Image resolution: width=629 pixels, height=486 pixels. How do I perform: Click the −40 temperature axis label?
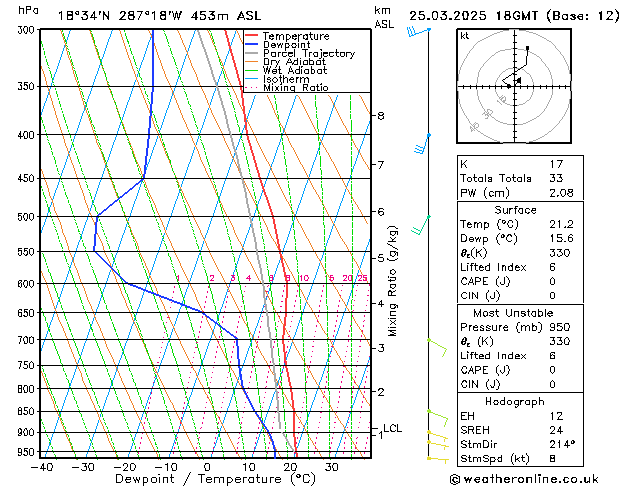(42, 467)
